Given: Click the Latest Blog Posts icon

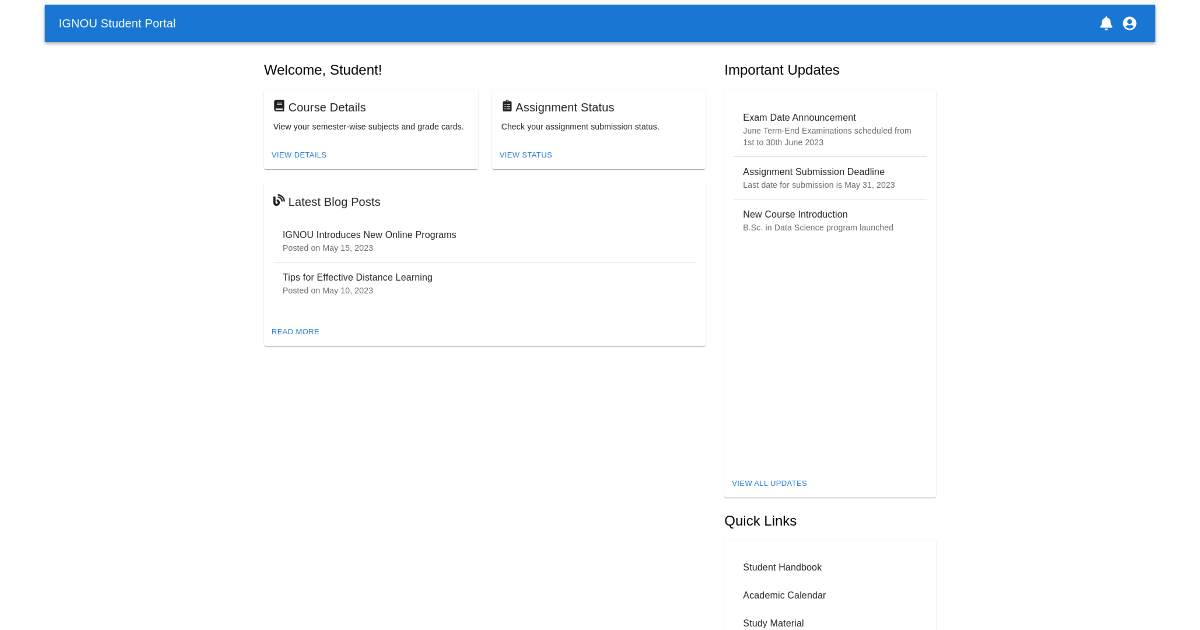Looking at the screenshot, I should click(x=279, y=201).
